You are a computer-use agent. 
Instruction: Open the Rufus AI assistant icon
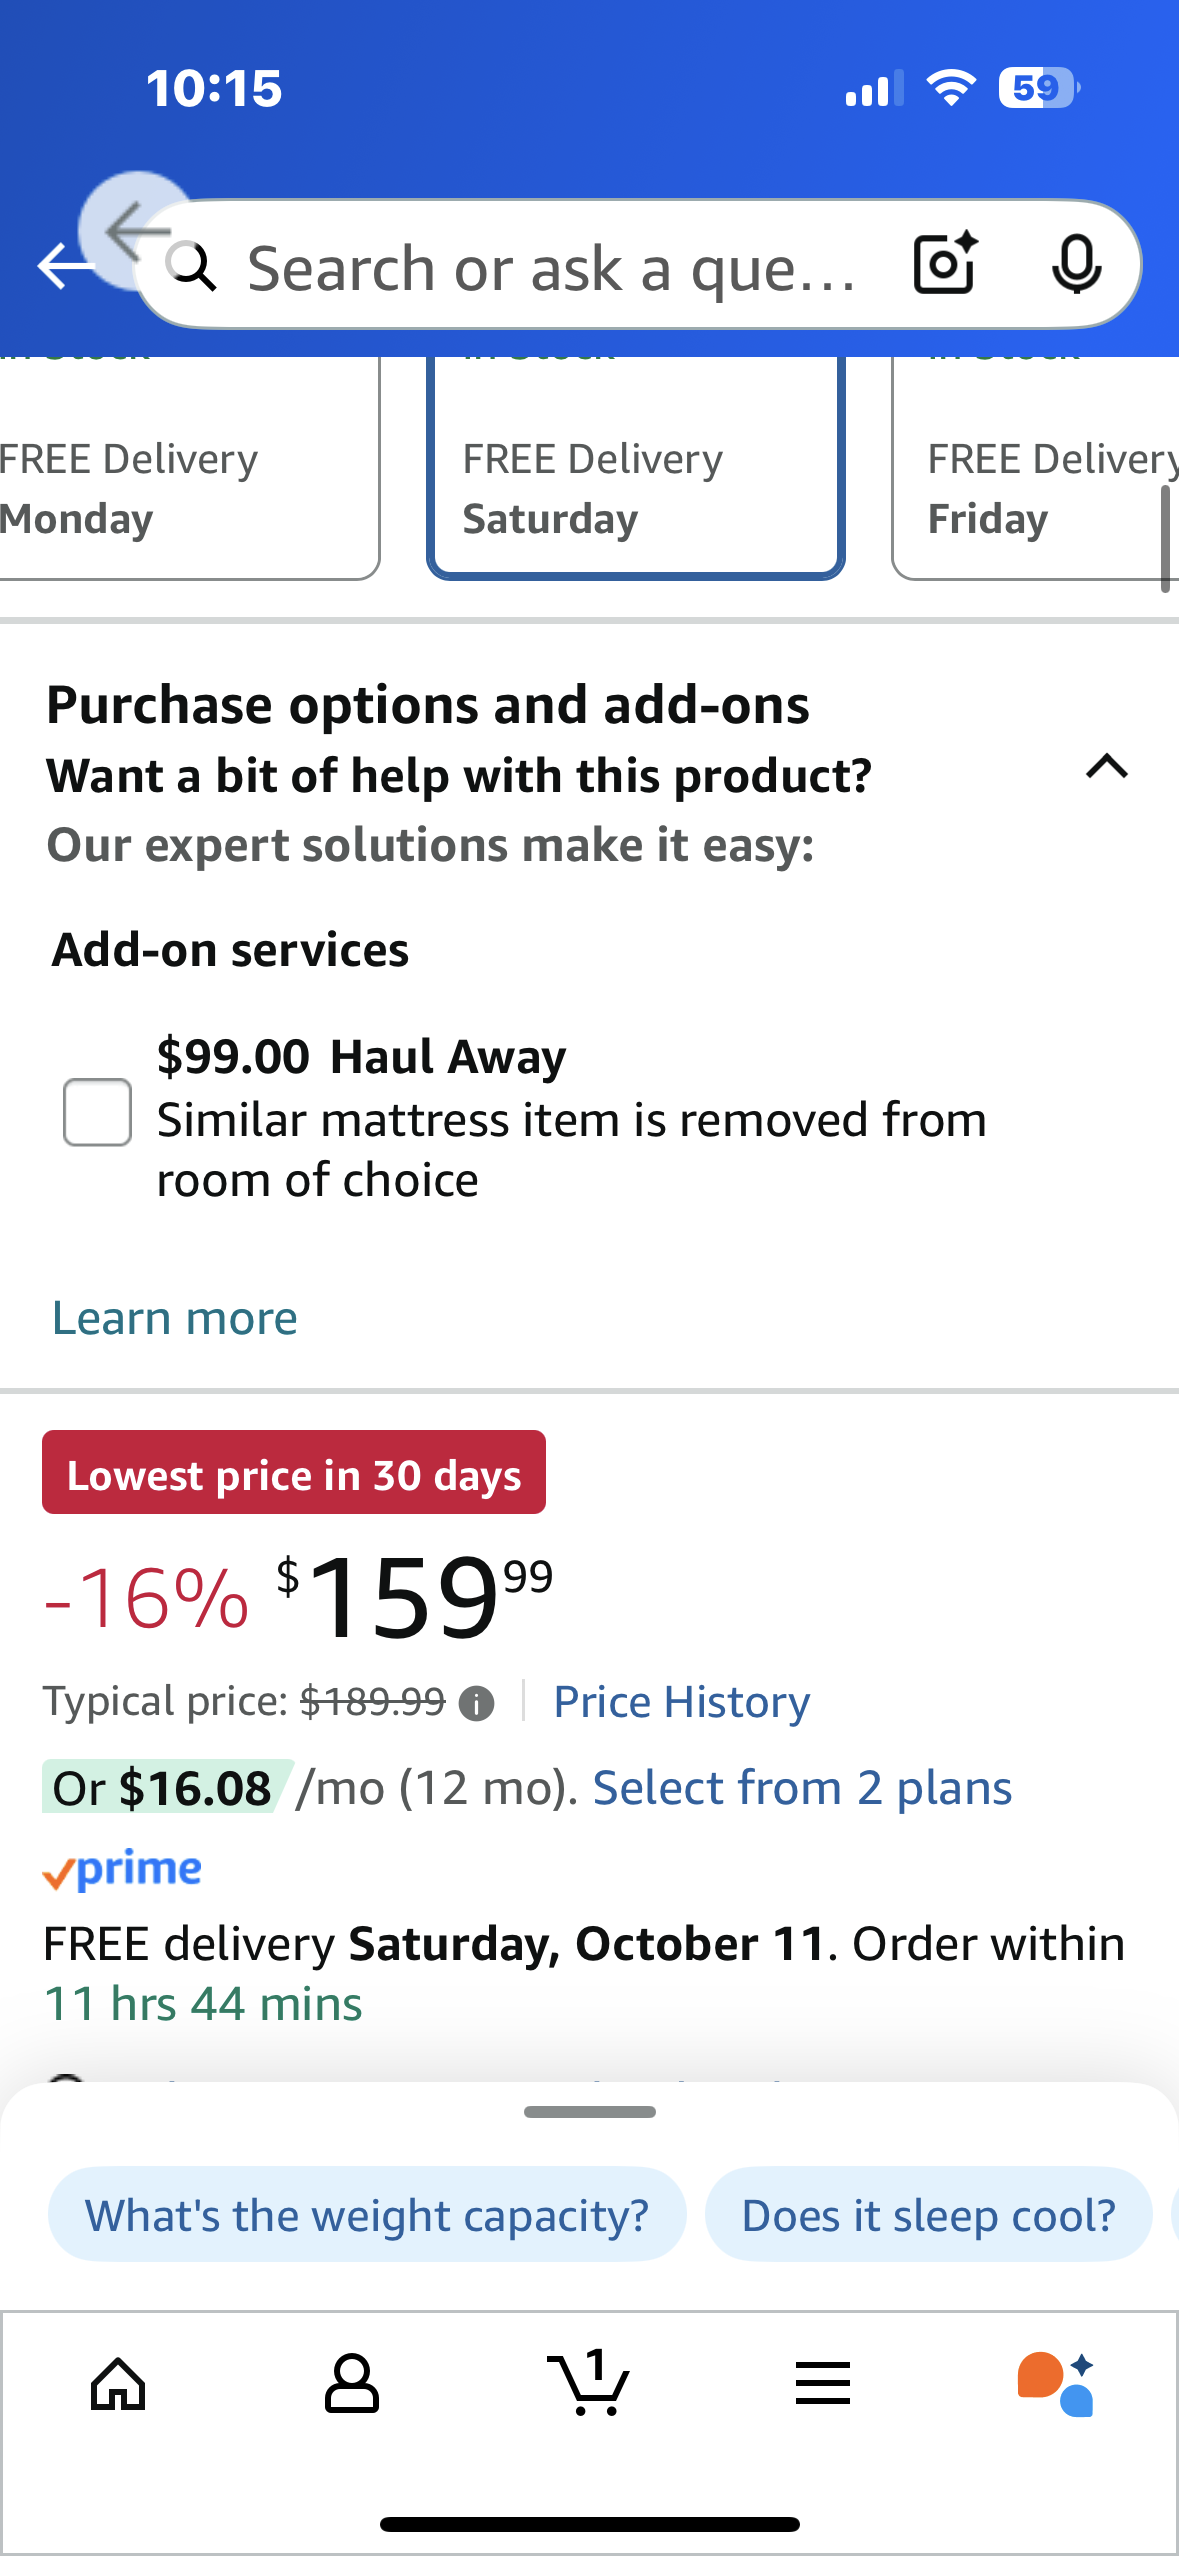click(1056, 2384)
